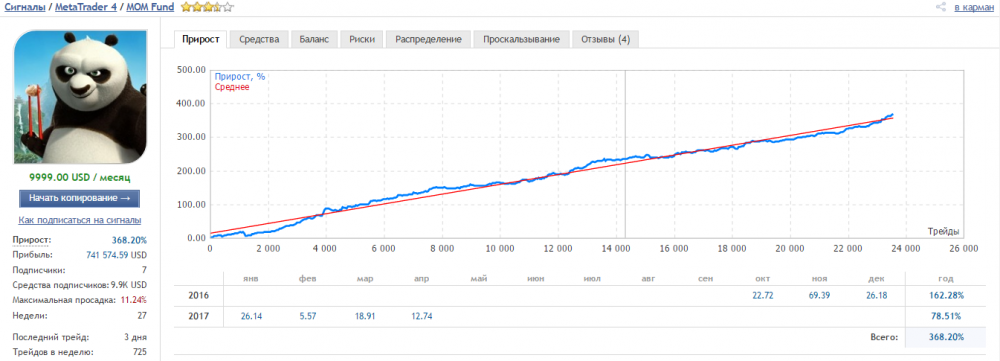This screenshot has width=1000, height=361.
Task: Click the '500.00' y-axis label
Action: click(191, 70)
